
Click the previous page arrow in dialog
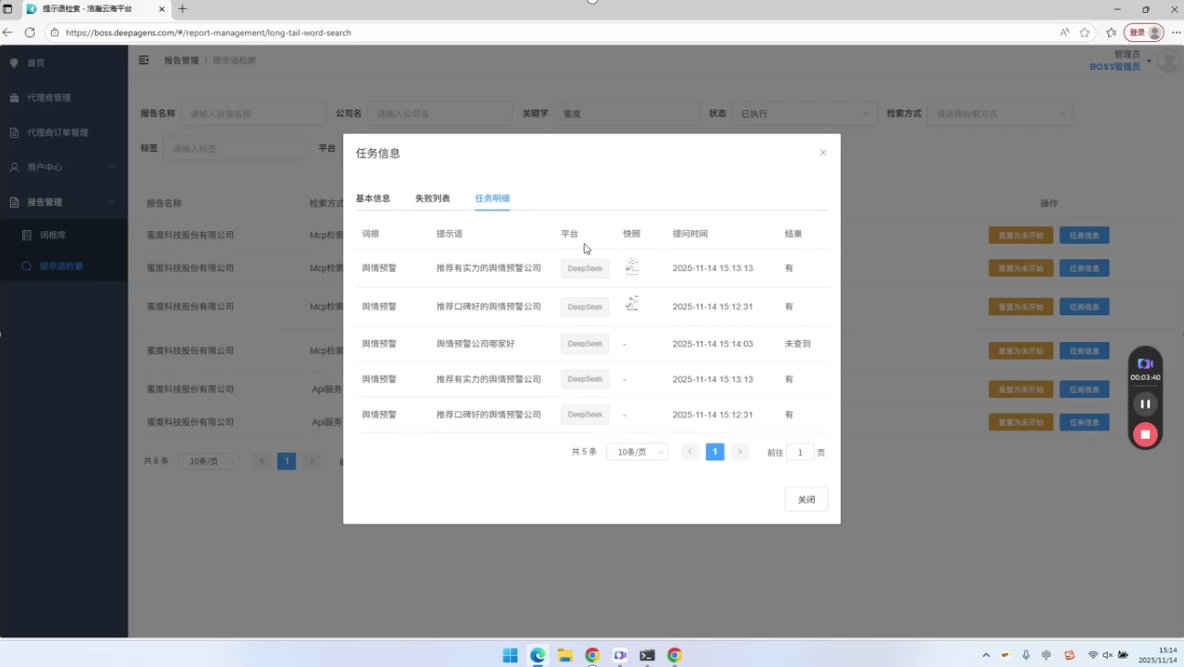690,452
